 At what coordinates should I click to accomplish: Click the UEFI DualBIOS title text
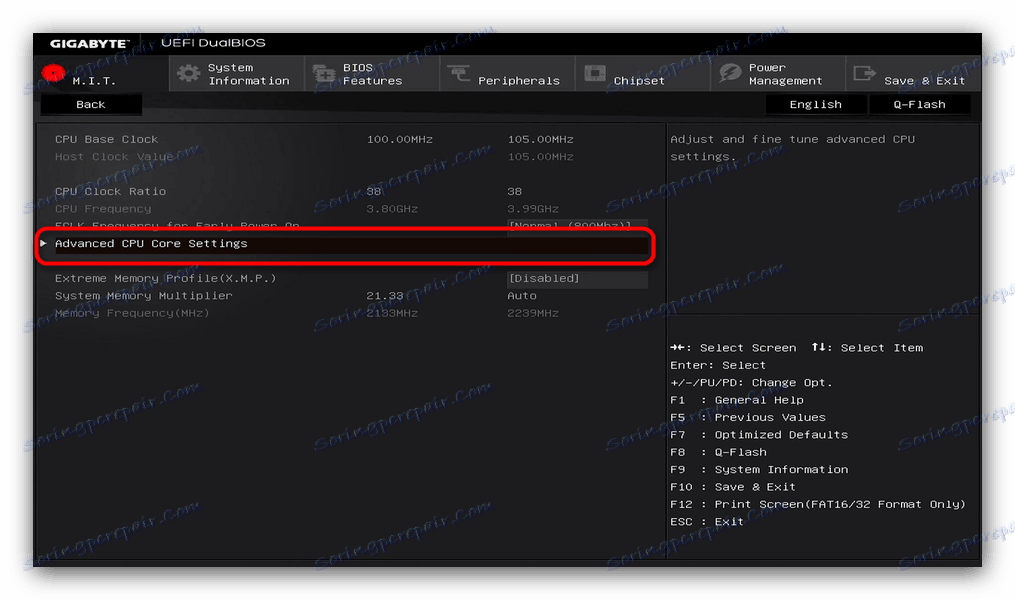(x=213, y=43)
